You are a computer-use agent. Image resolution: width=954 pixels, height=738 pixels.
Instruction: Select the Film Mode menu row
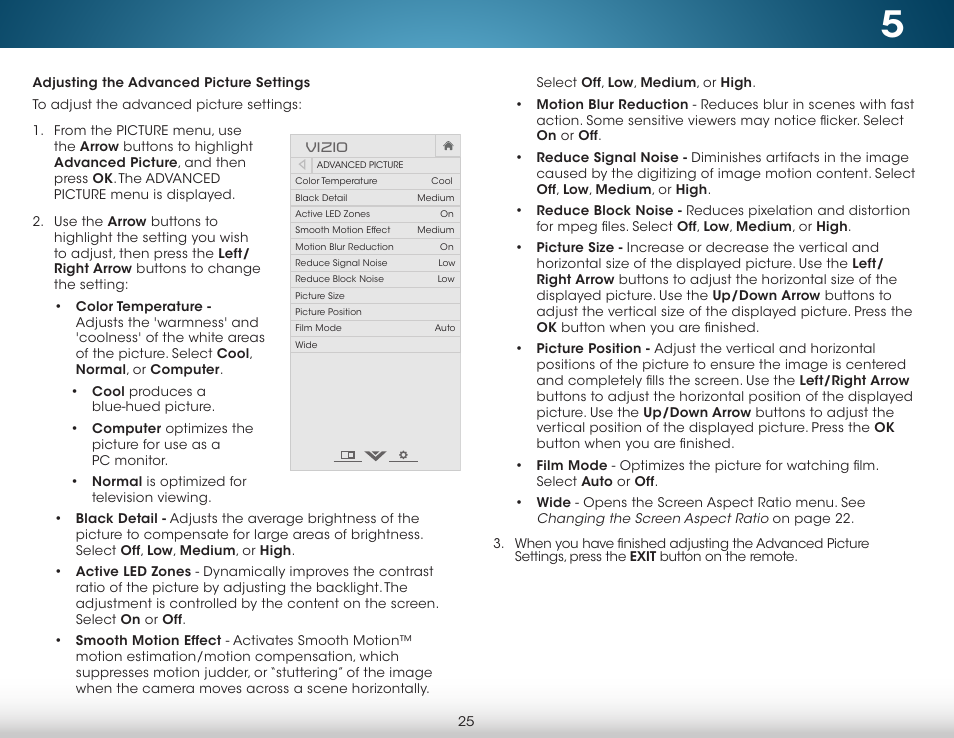click(x=375, y=328)
